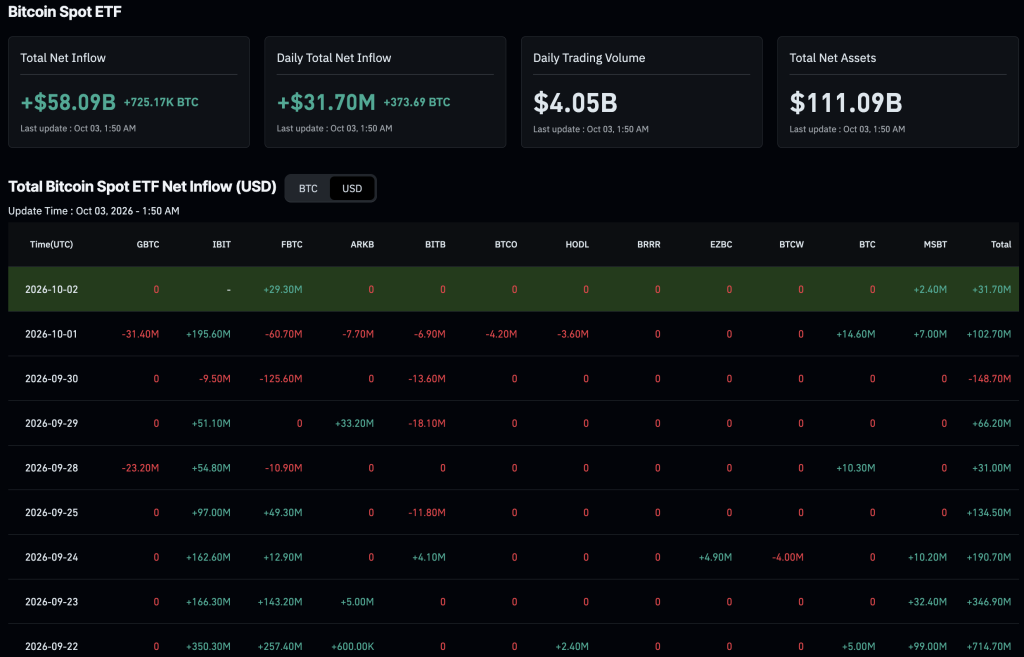Click the EZBC column header
Image resolution: width=1024 pixels, height=657 pixels.
[721, 244]
